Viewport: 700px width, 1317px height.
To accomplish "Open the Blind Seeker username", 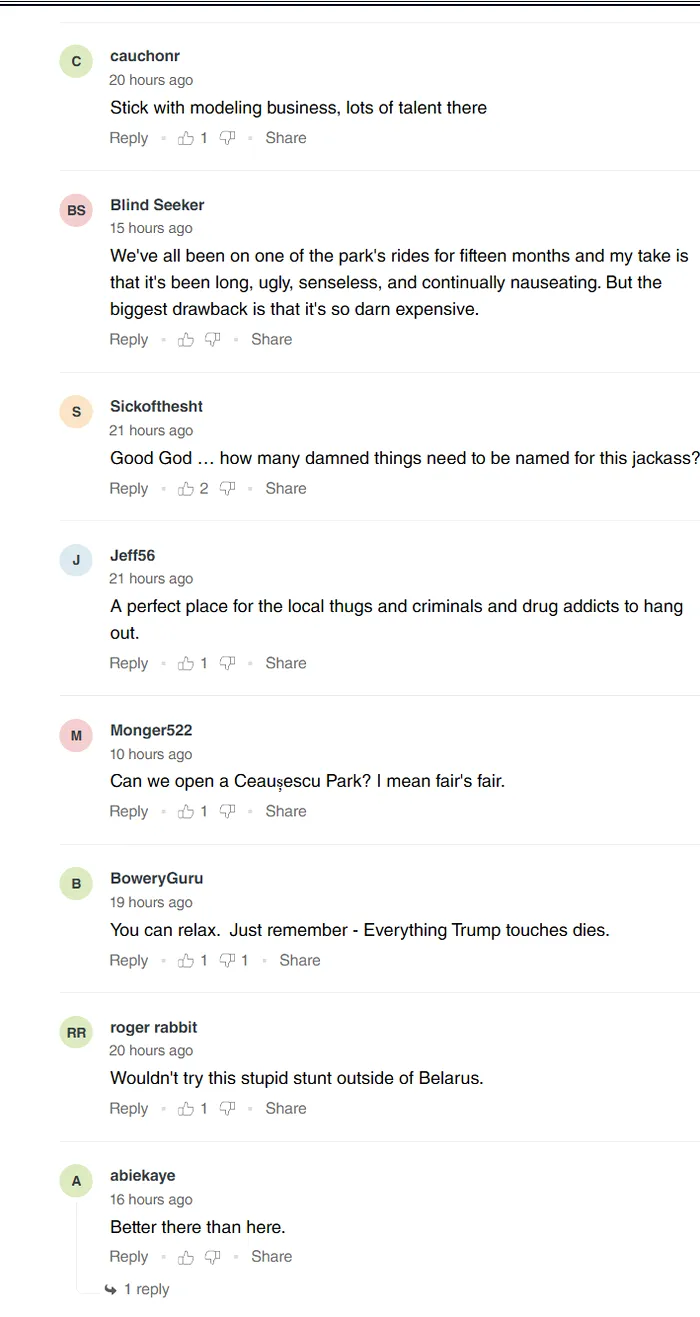I will (157, 205).
